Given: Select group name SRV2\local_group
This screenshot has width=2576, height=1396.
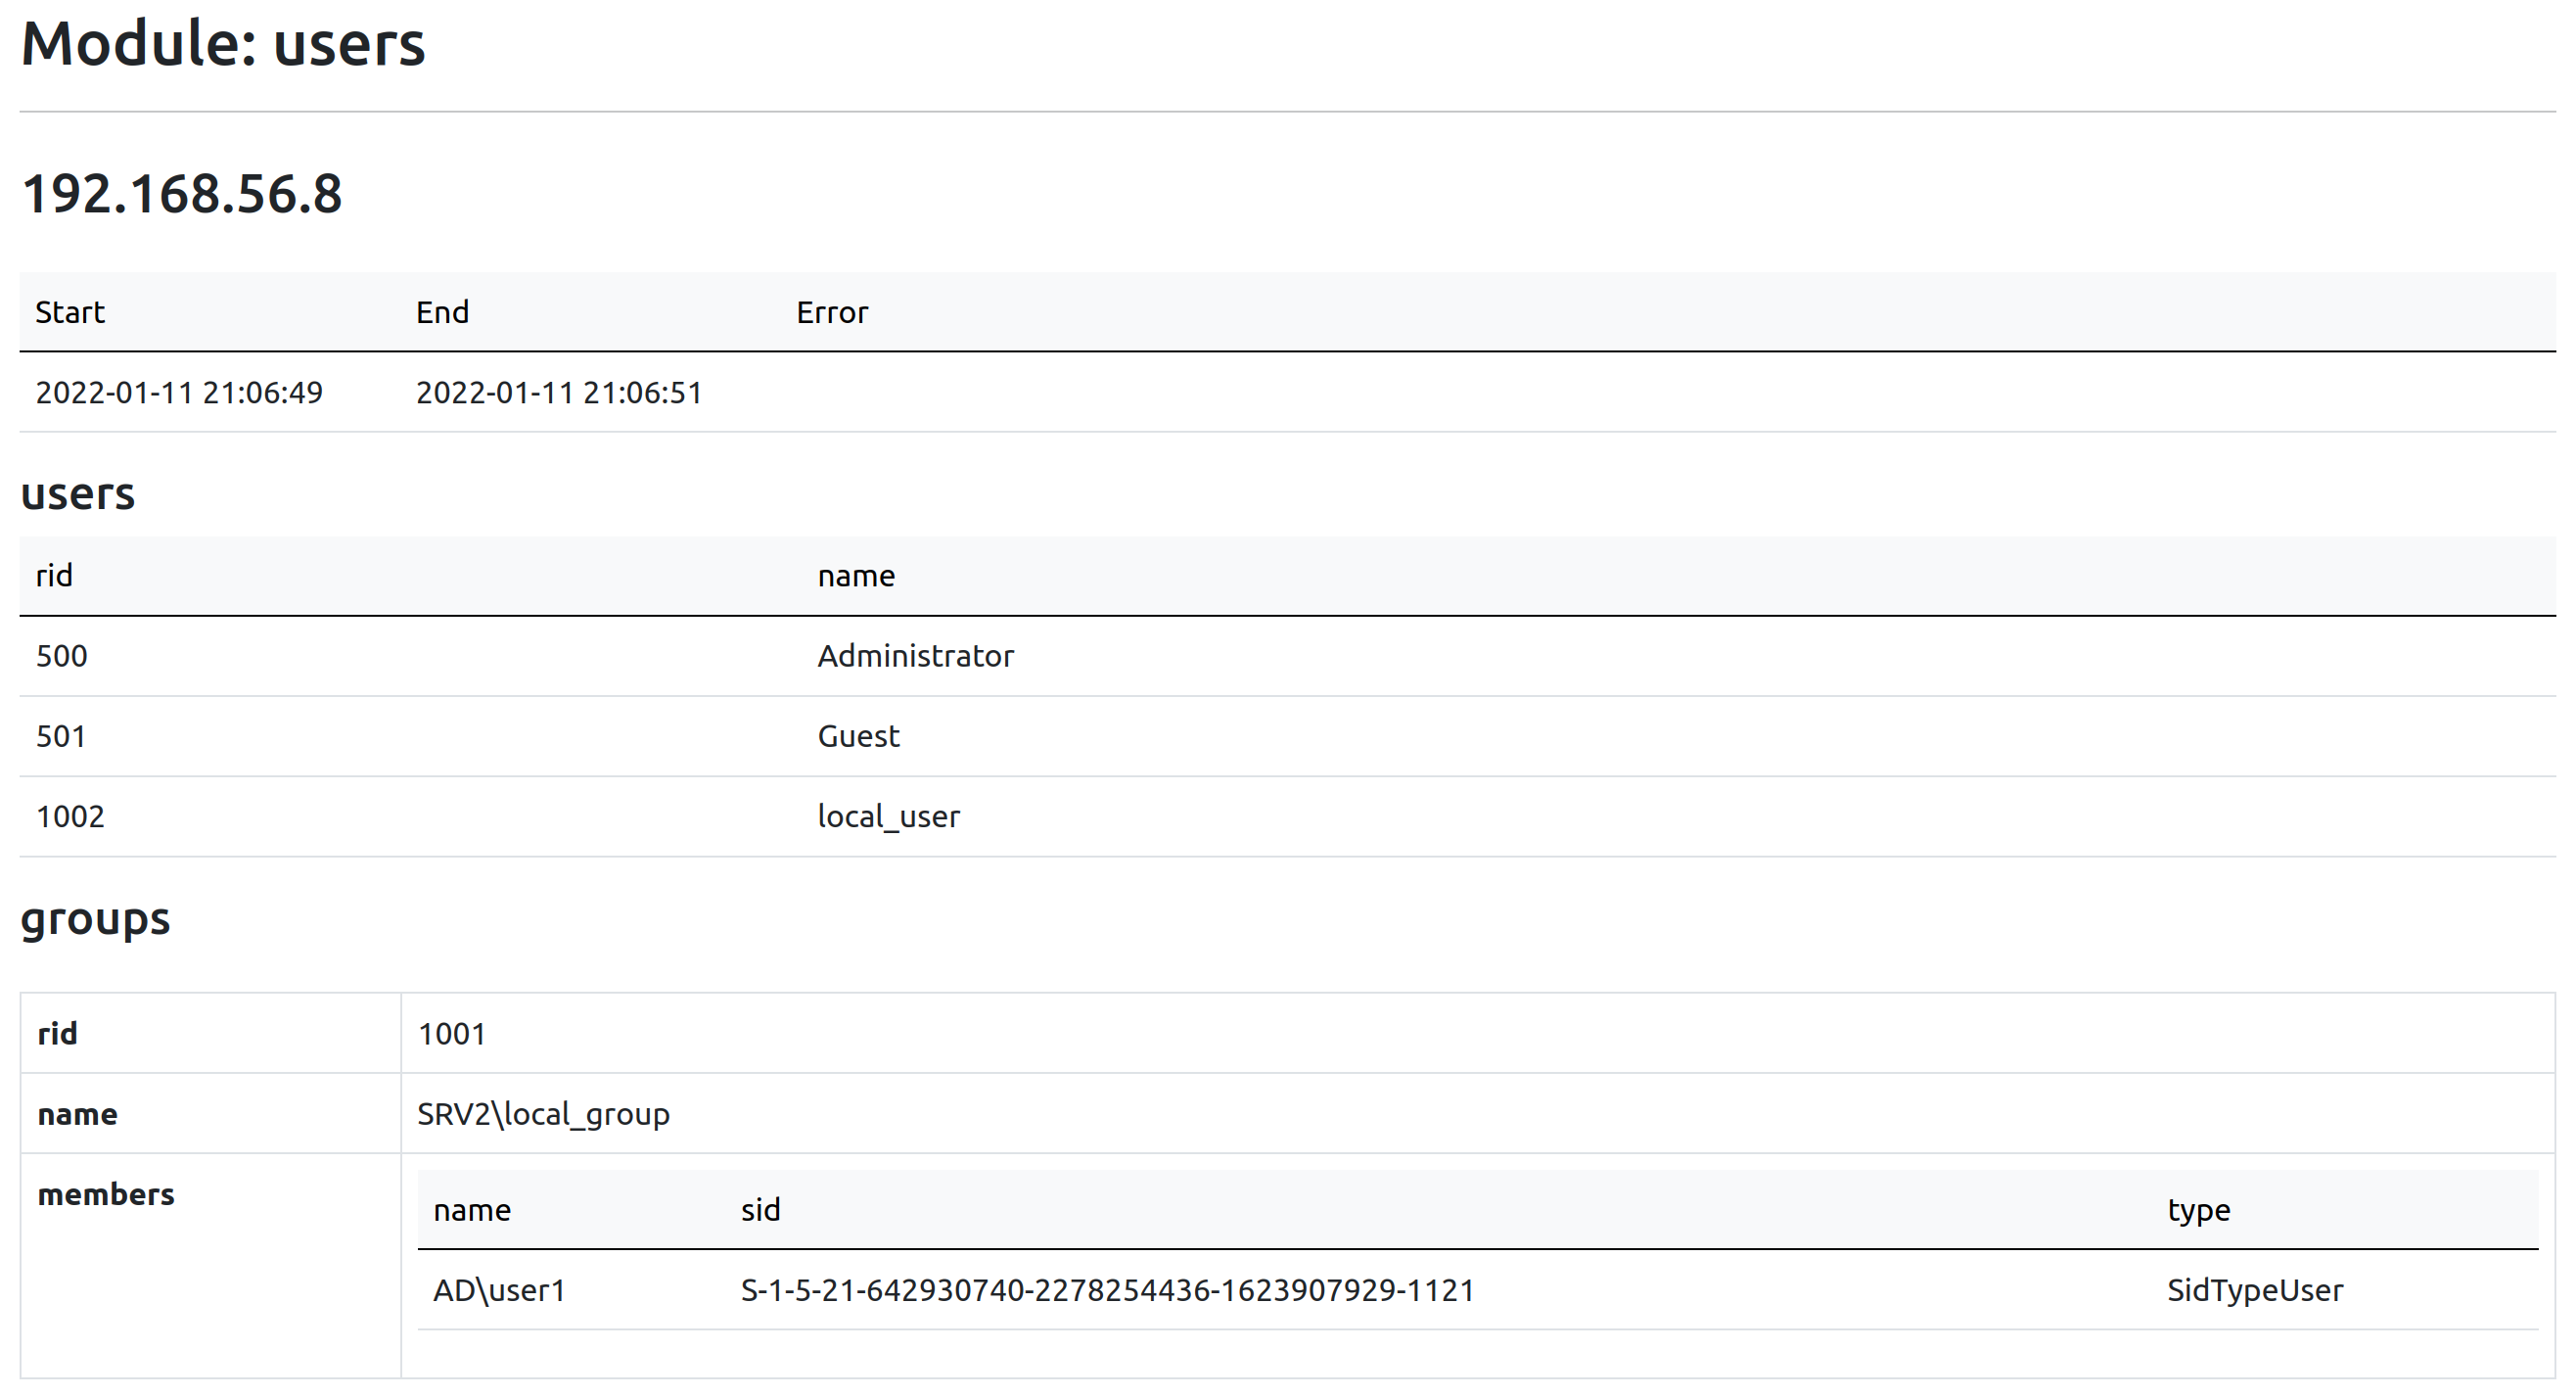Looking at the screenshot, I should (x=543, y=1114).
